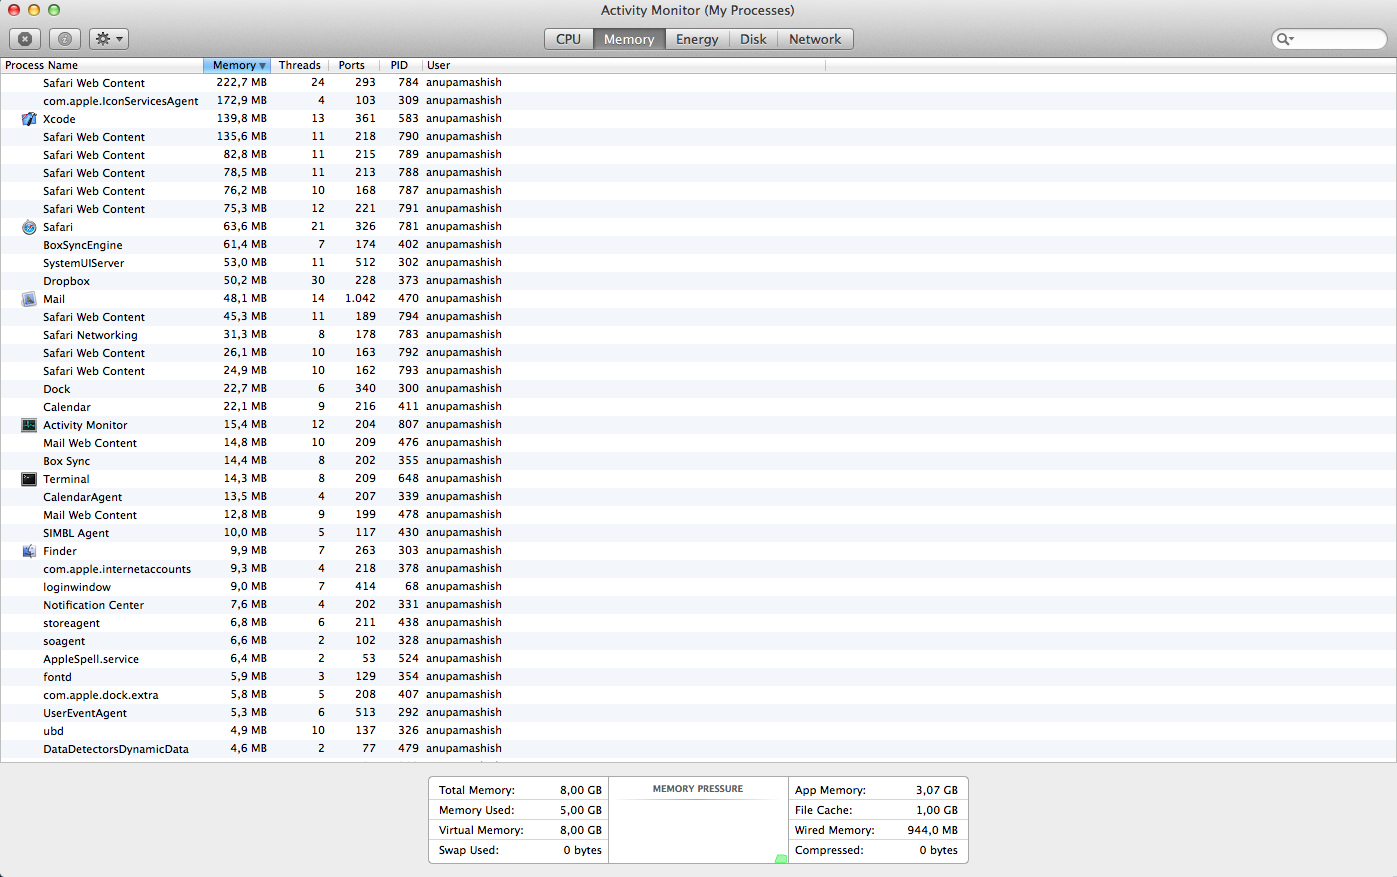Click the File Cache 1,00 GB value

(x=937, y=810)
